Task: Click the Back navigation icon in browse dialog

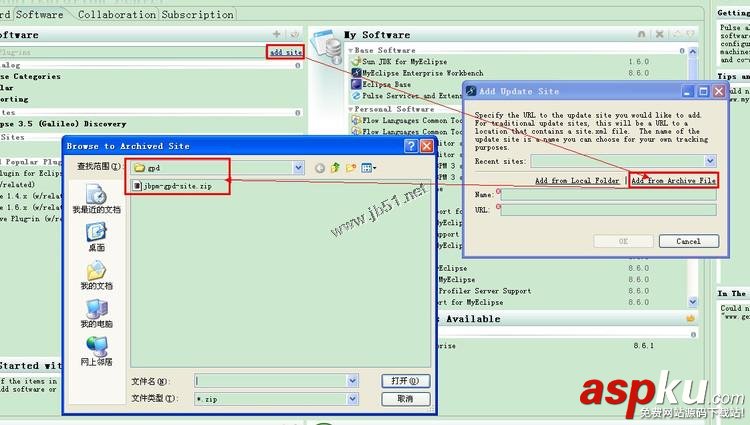Action: click(320, 168)
